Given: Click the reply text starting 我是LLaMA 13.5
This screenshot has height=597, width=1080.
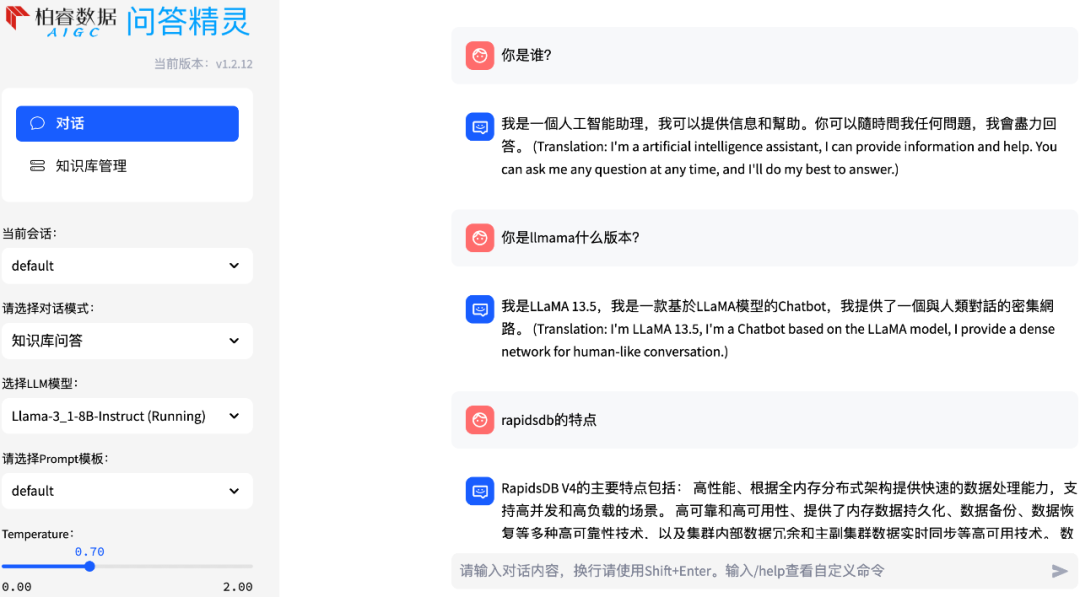Looking at the screenshot, I should (x=778, y=329).
